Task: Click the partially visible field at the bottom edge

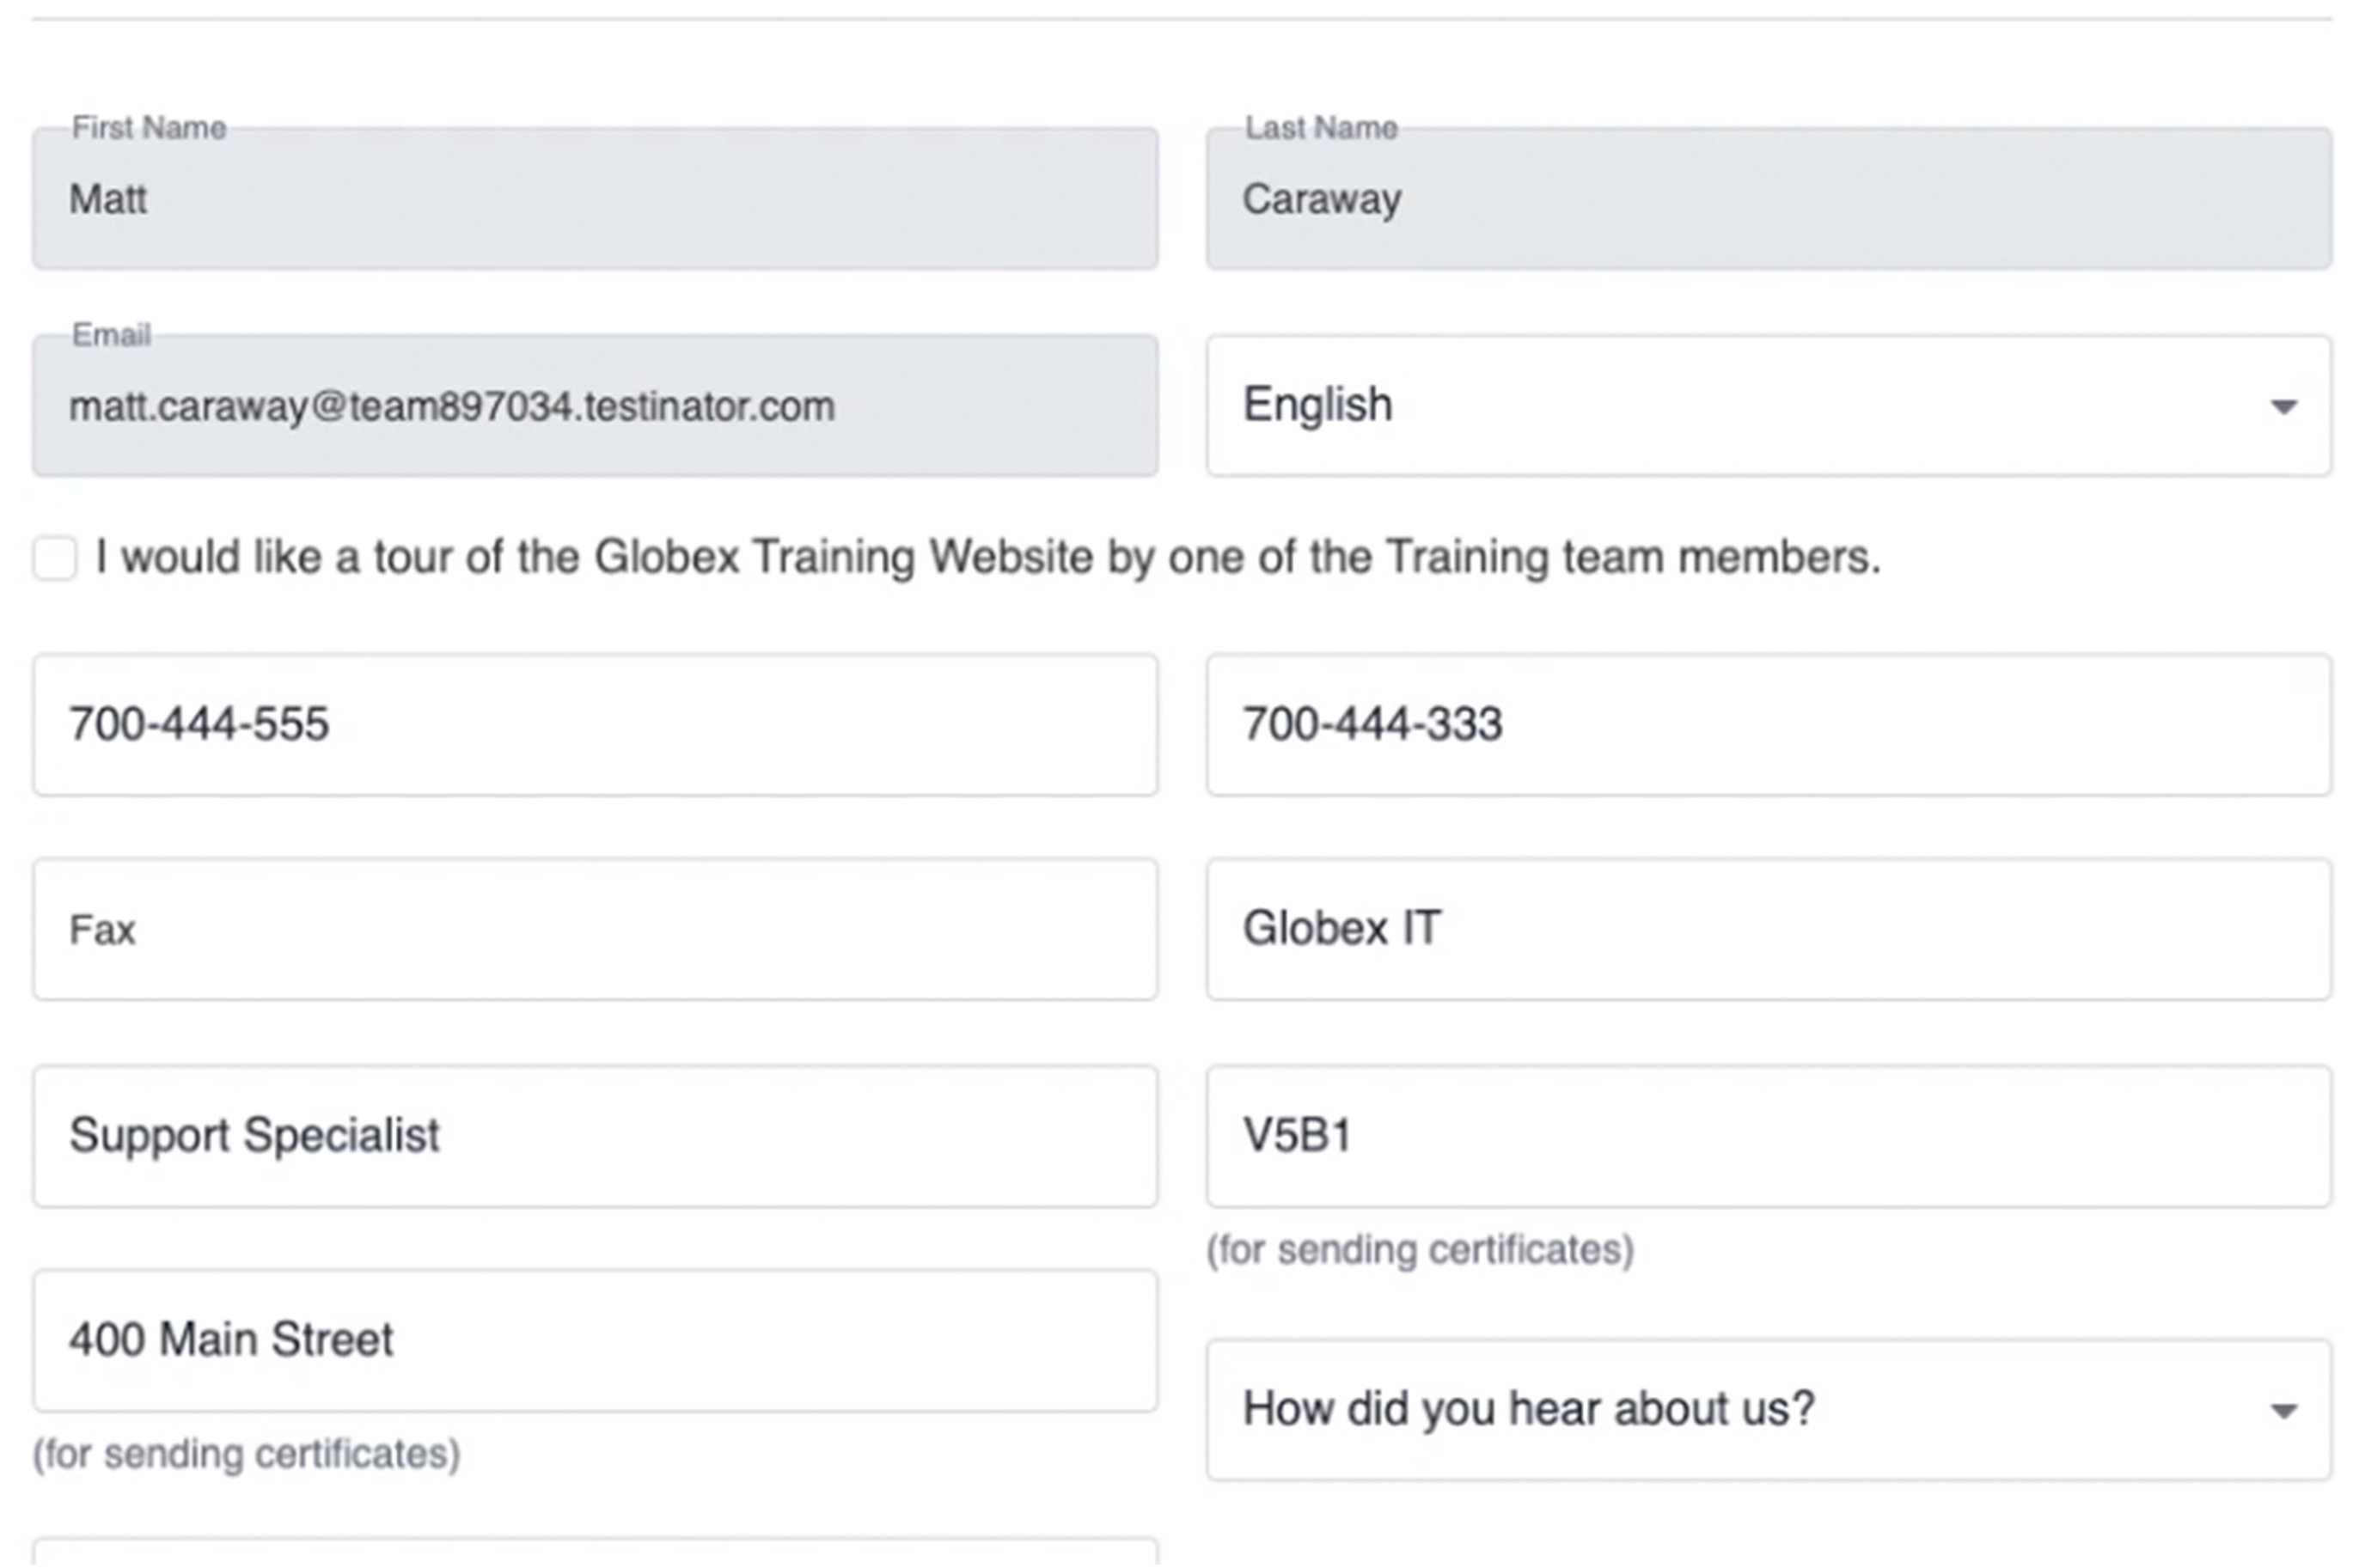Action: [x=595, y=1554]
